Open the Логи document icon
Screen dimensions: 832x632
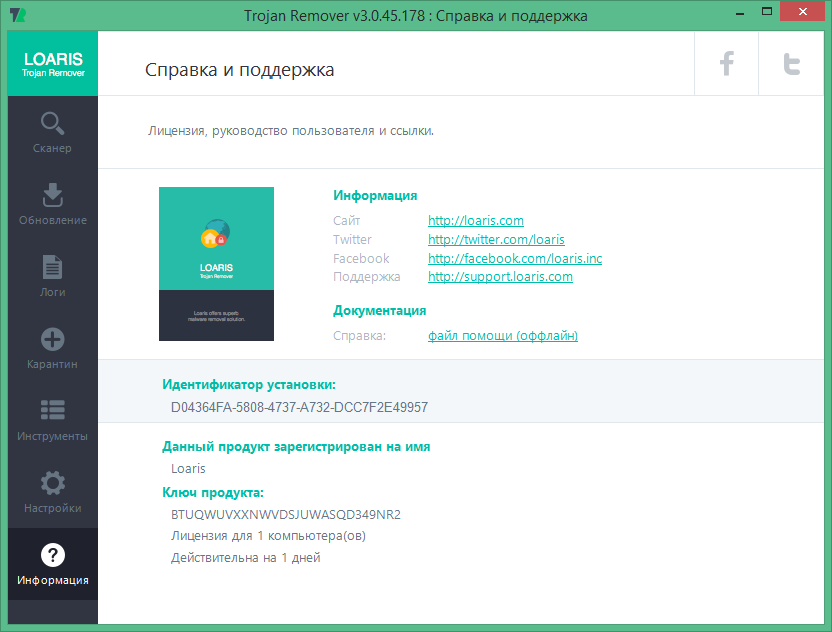(x=53, y=267)
